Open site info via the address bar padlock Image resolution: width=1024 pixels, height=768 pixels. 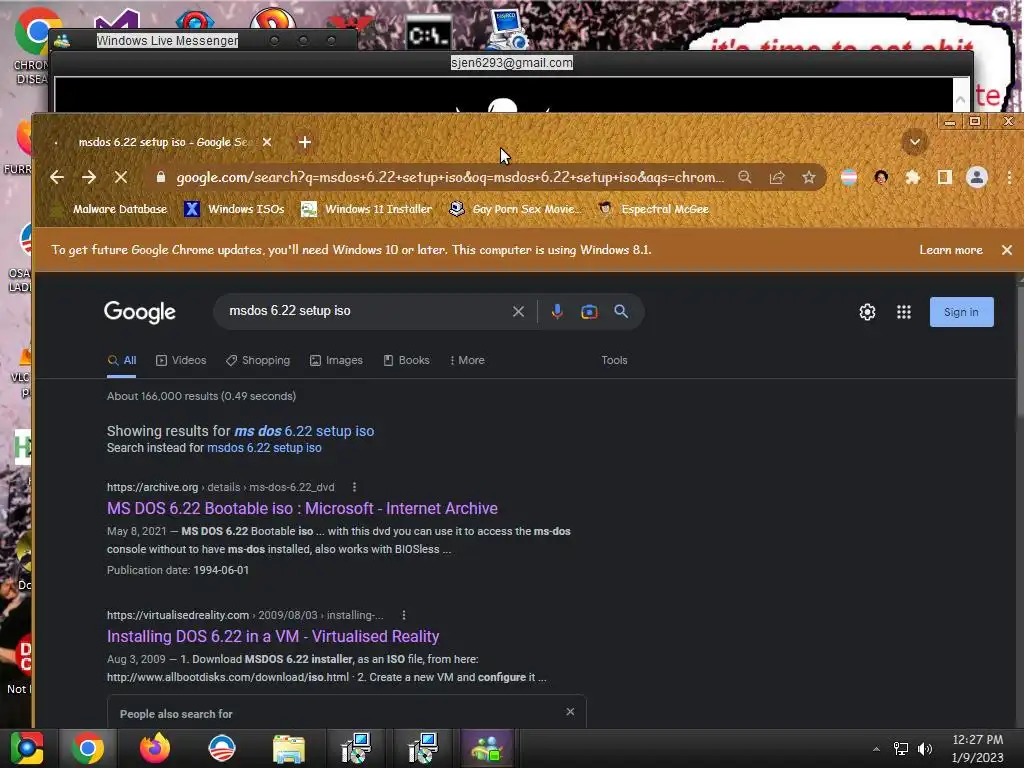pyautogui.click(x=160, y=178)
